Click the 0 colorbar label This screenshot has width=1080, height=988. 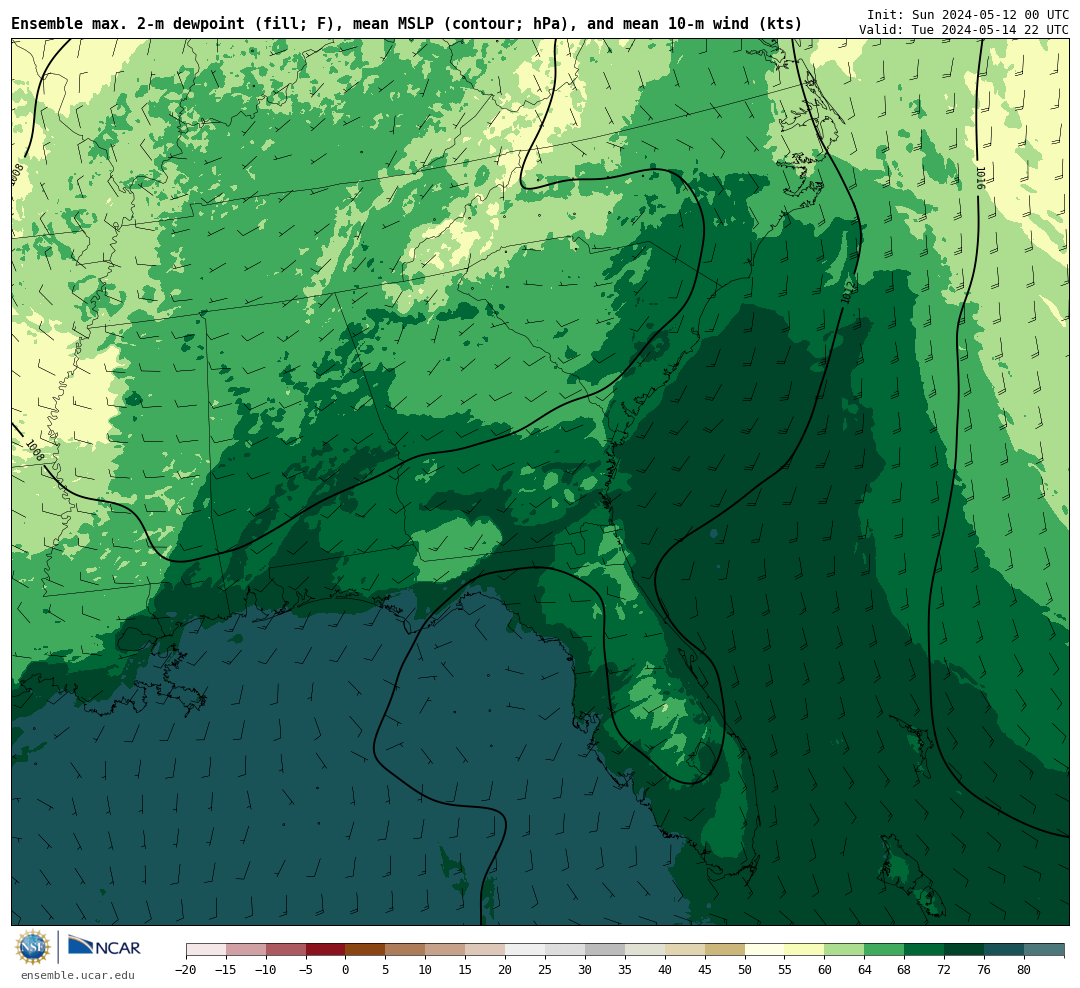click(346, 969)
